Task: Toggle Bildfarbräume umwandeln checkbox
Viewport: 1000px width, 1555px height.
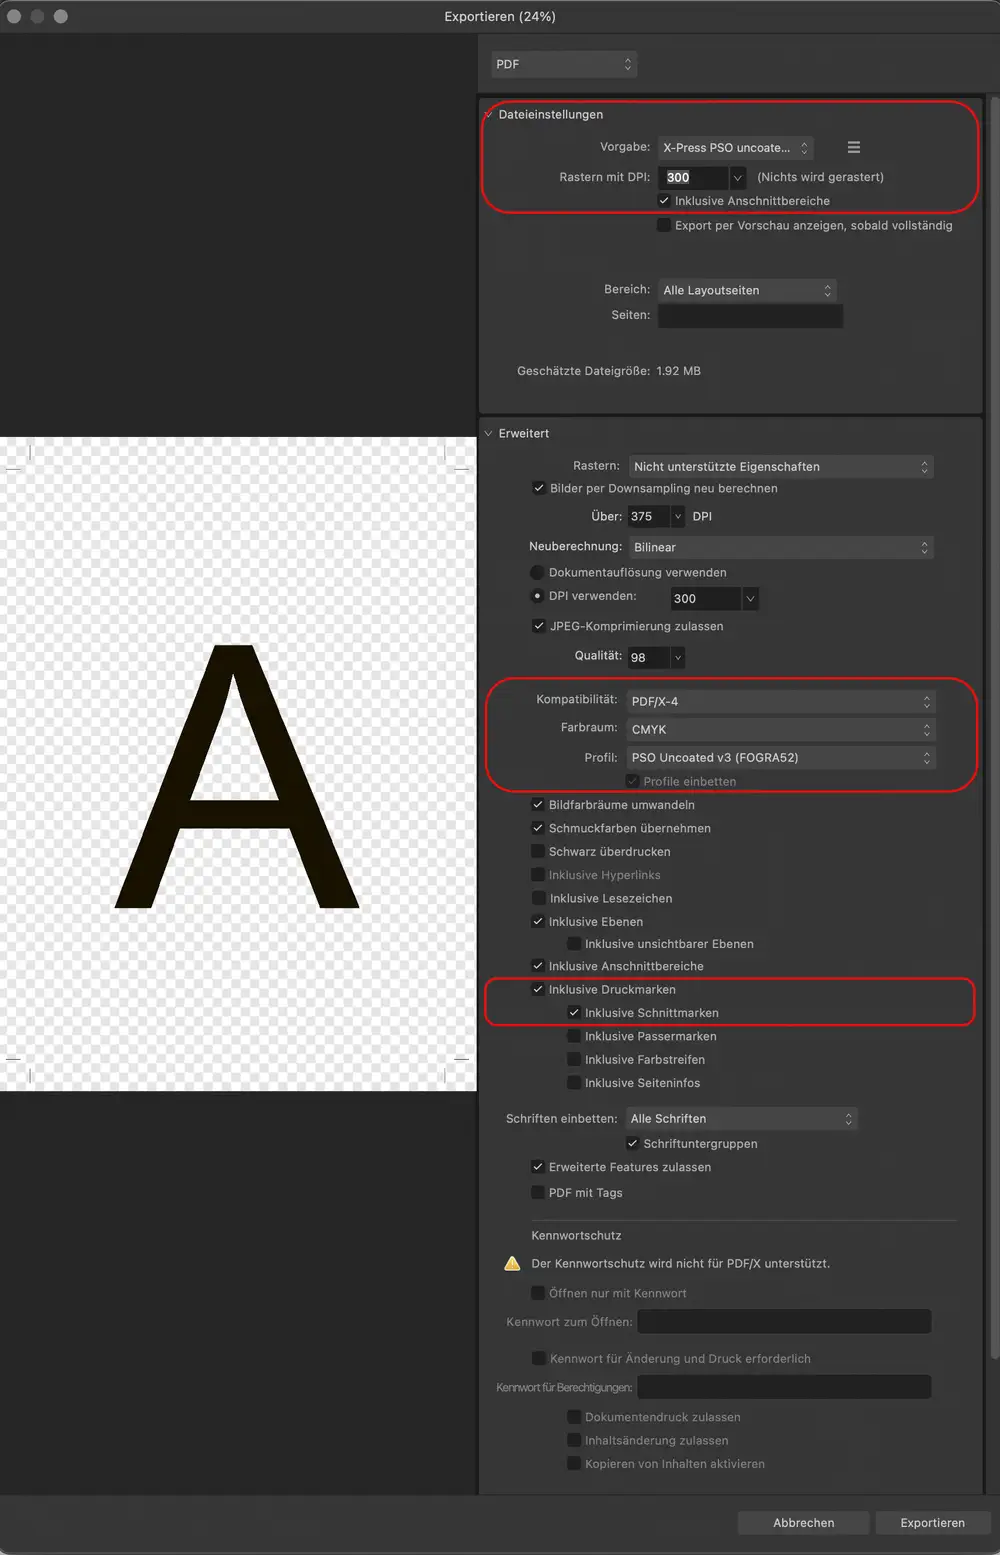Action: pos(538,805)
